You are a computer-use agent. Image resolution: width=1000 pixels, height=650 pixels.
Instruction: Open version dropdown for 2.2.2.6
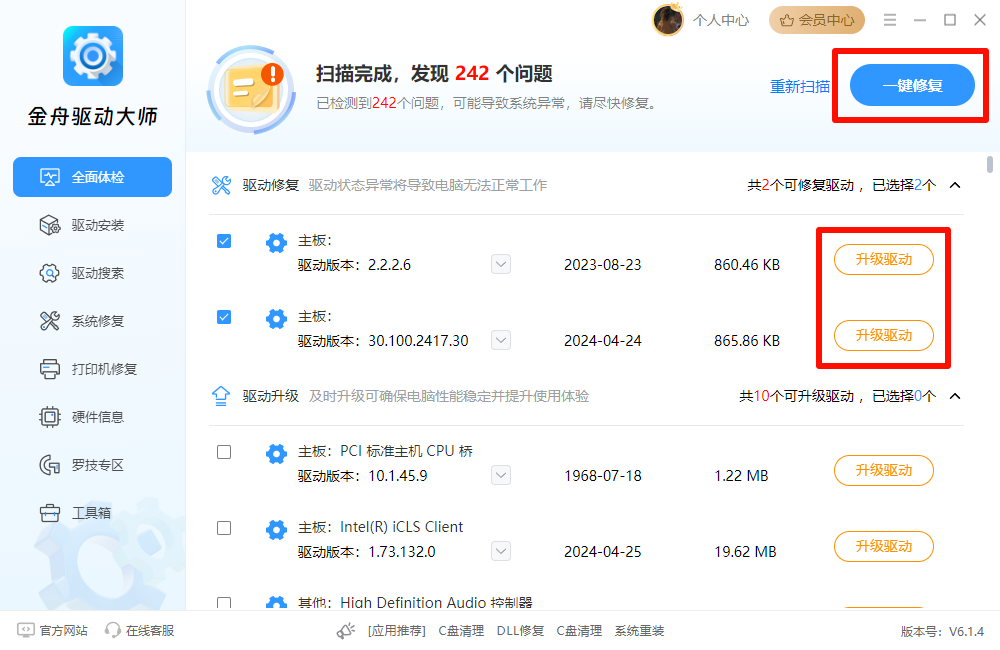501,264
